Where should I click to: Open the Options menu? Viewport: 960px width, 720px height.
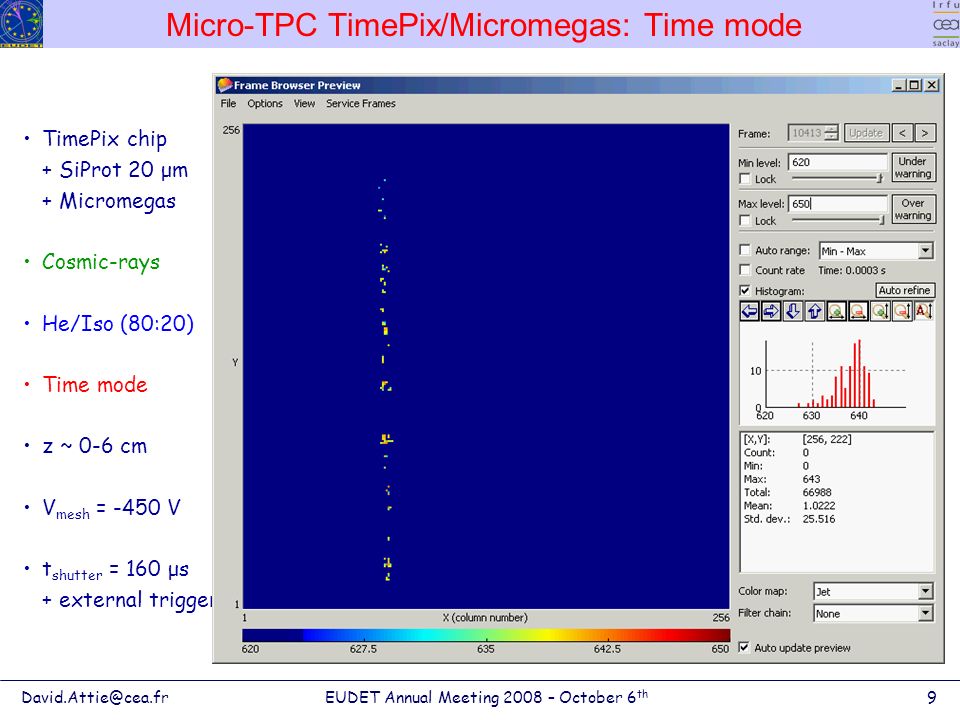click(x=265, y=103)
